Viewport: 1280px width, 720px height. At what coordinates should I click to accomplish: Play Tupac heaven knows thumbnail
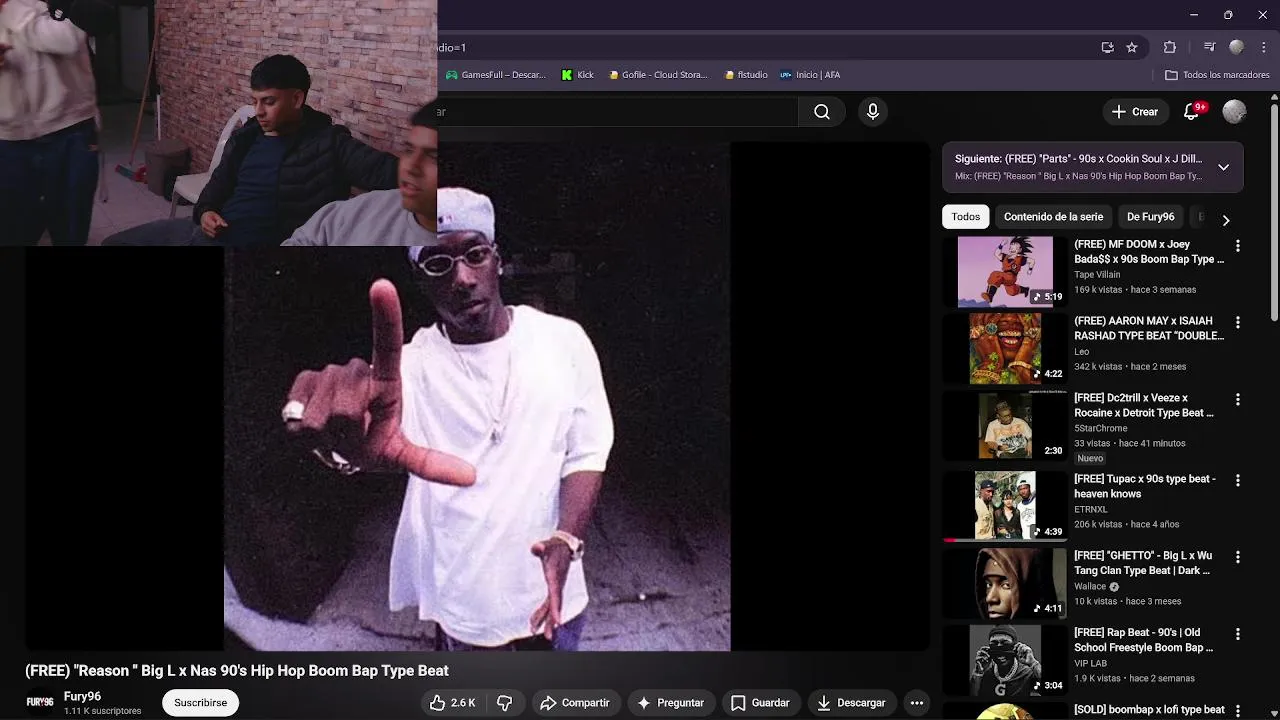click(x=1005, y=506)
